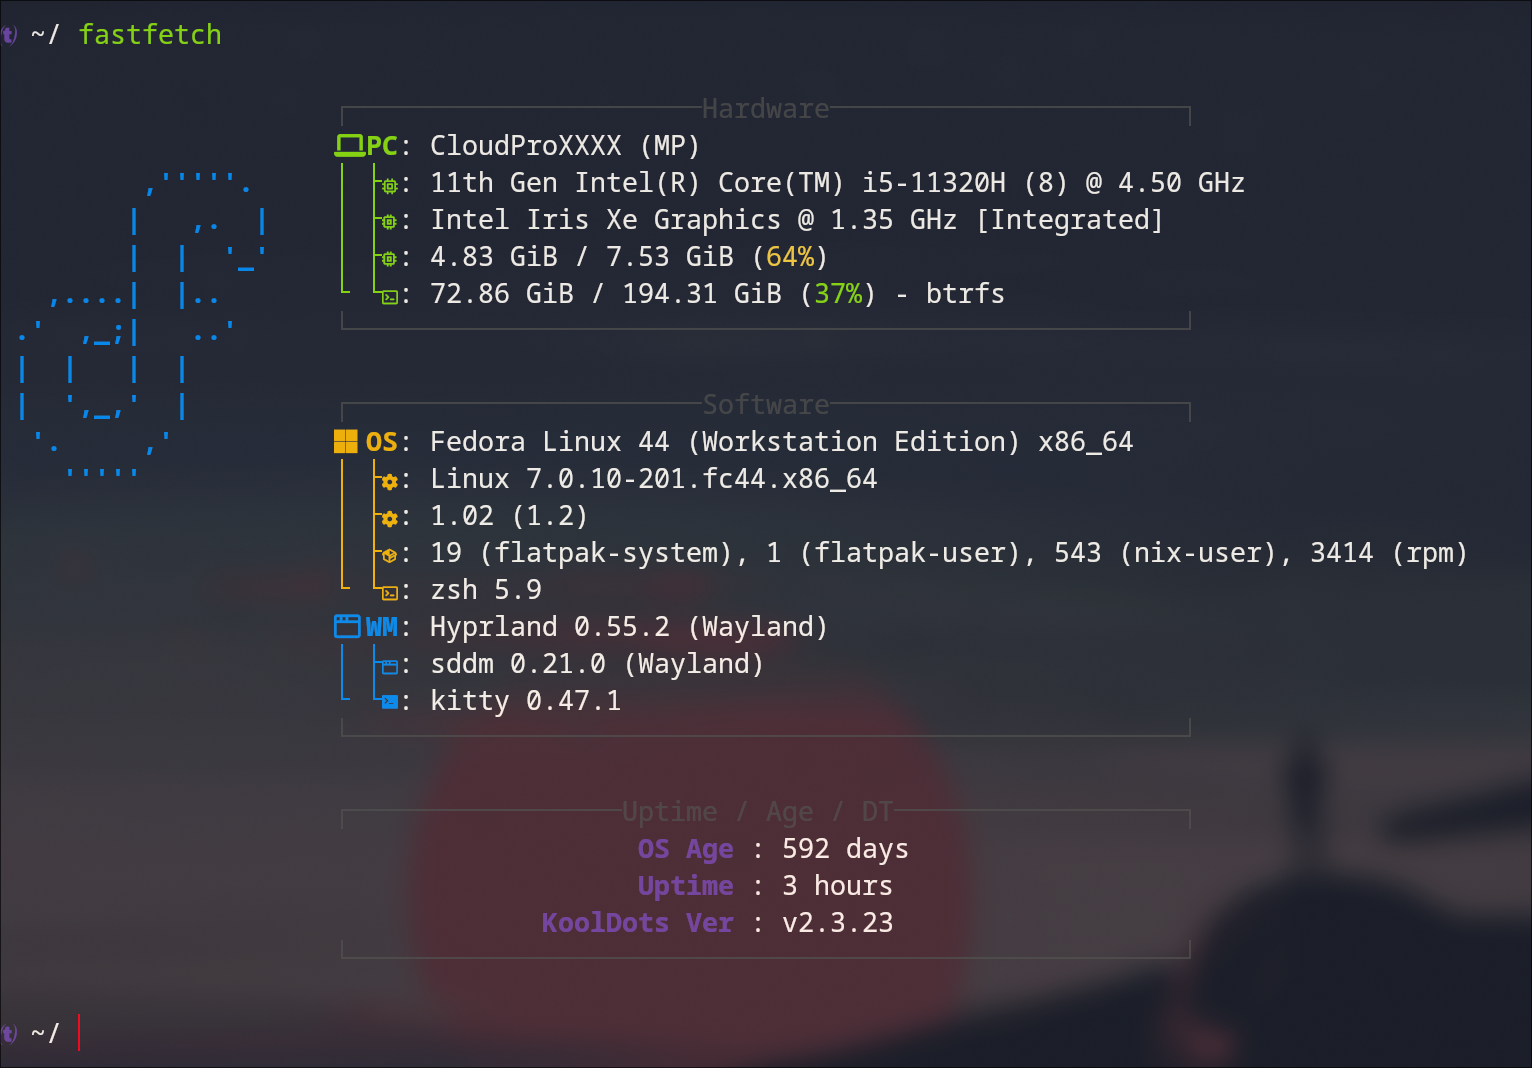1532x1068 pixels.
Task: Click the kernel gear icon beside Linux 7.0.10
Action: click(390, 481)
